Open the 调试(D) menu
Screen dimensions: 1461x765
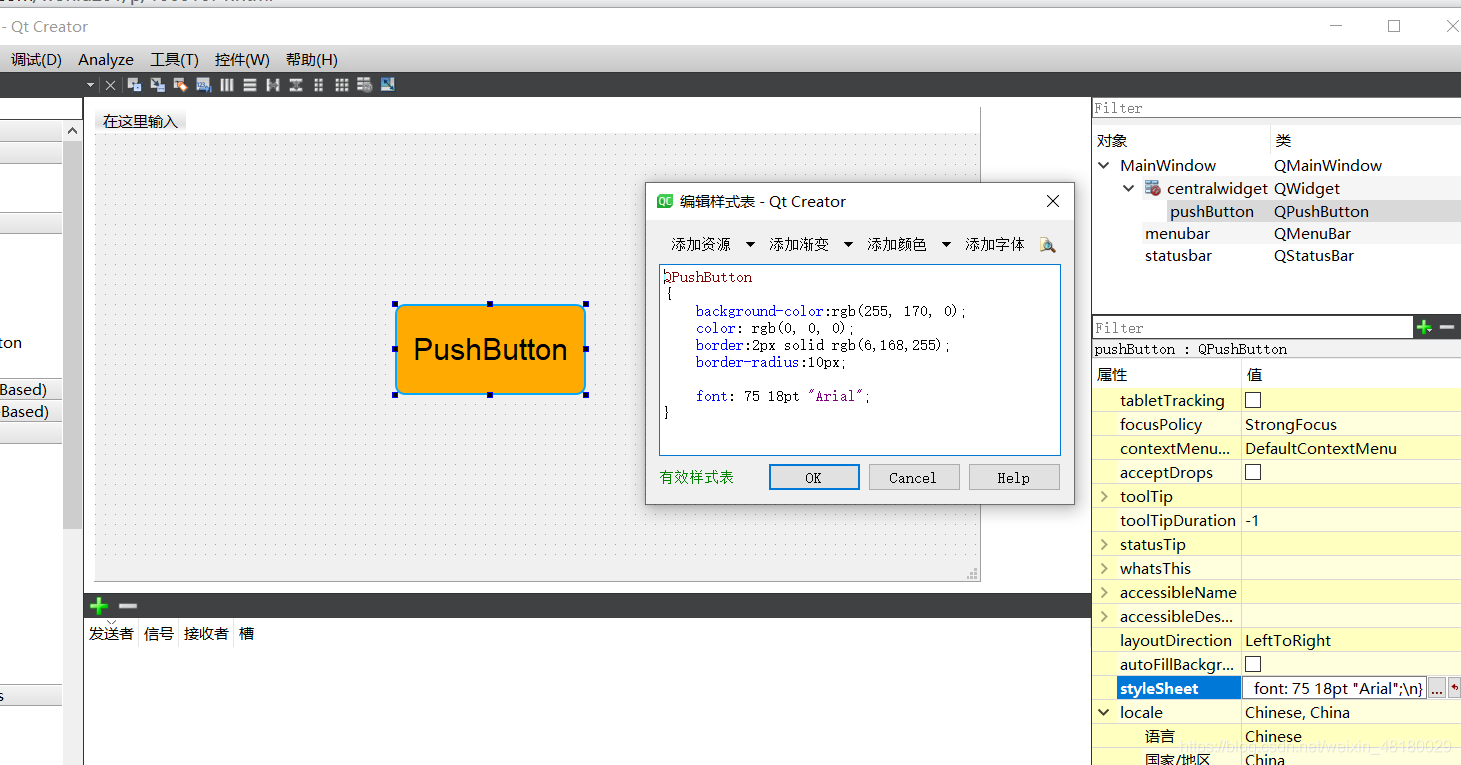pos(36,59)
